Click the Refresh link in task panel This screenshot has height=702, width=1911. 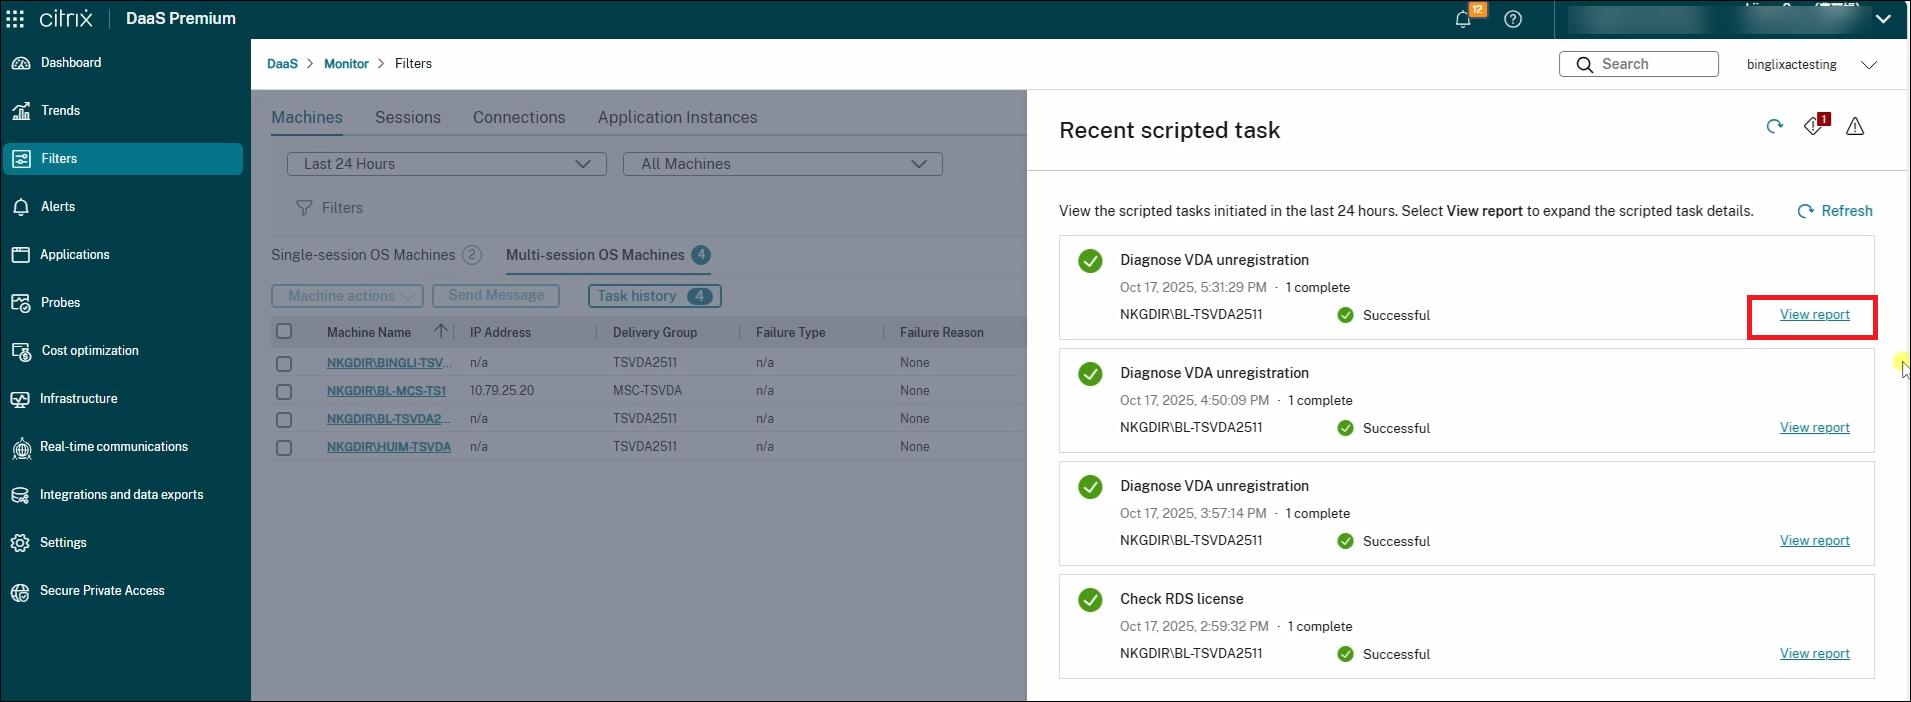point(1835,211)
